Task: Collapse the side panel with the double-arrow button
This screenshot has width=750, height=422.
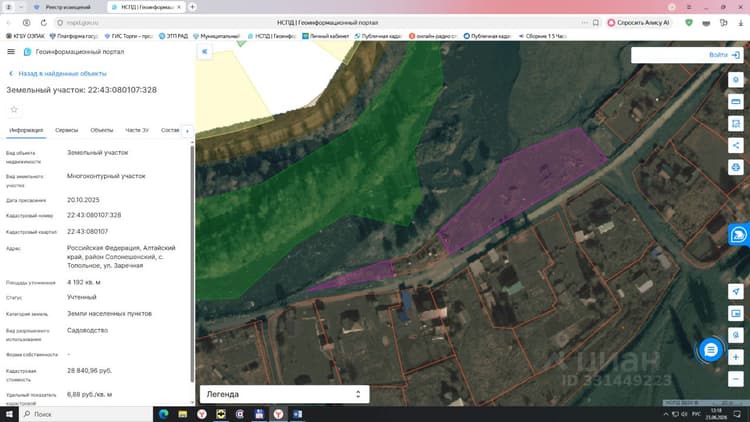Action: tap(205, 52)
